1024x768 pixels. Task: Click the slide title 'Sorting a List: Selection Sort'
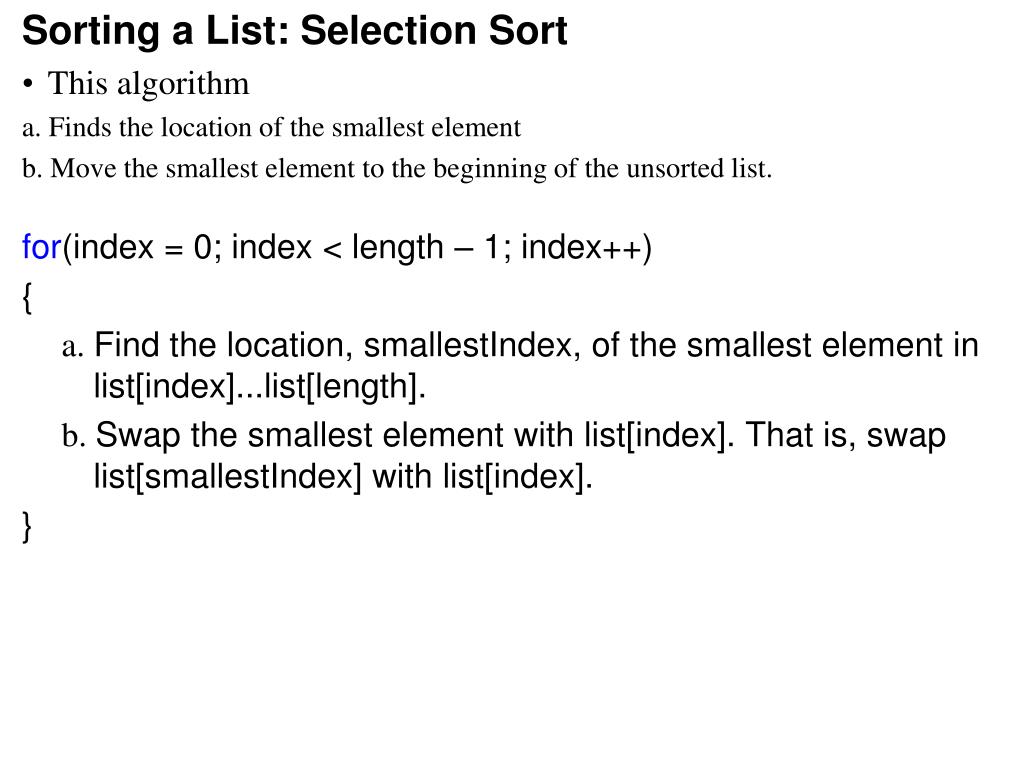(x=295, y=31)
